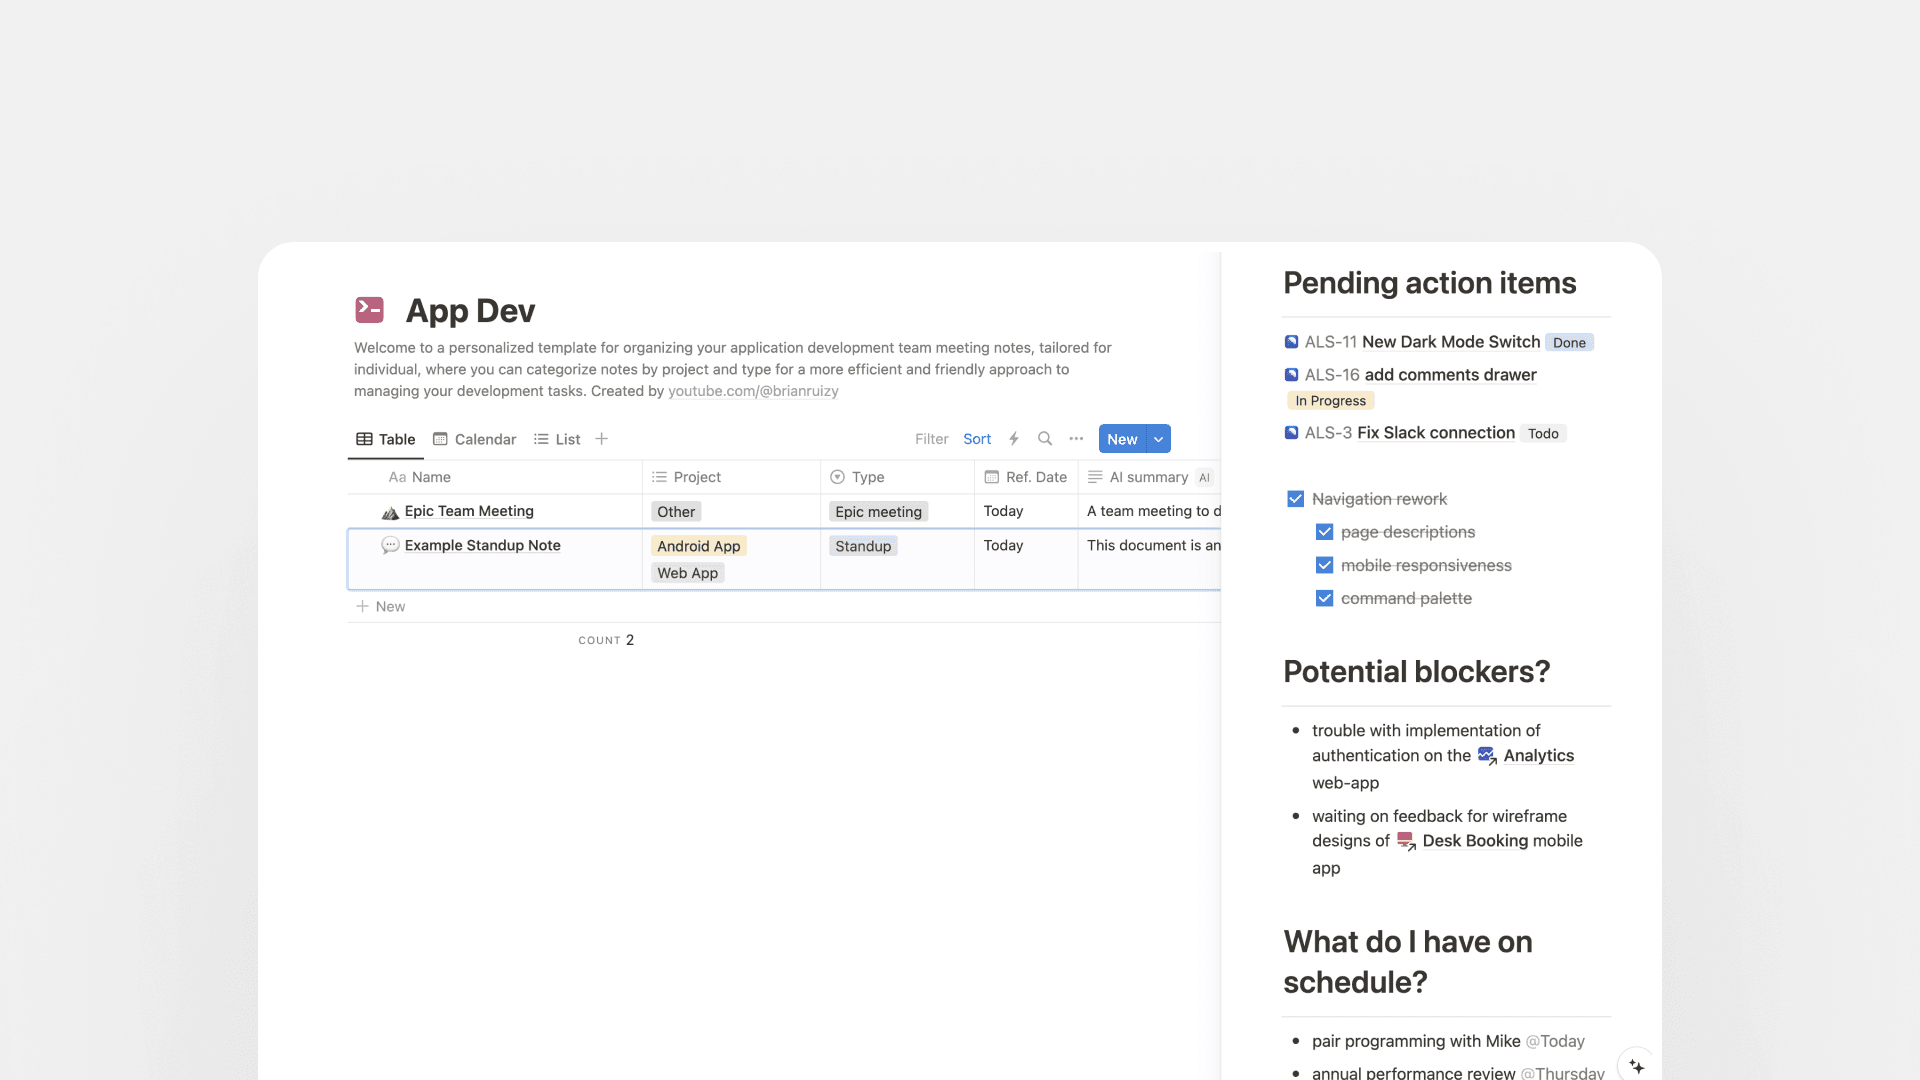Click the AI badge in AI summary header
This screenshot has height=1080, width=1920.
coord(1204,478)
